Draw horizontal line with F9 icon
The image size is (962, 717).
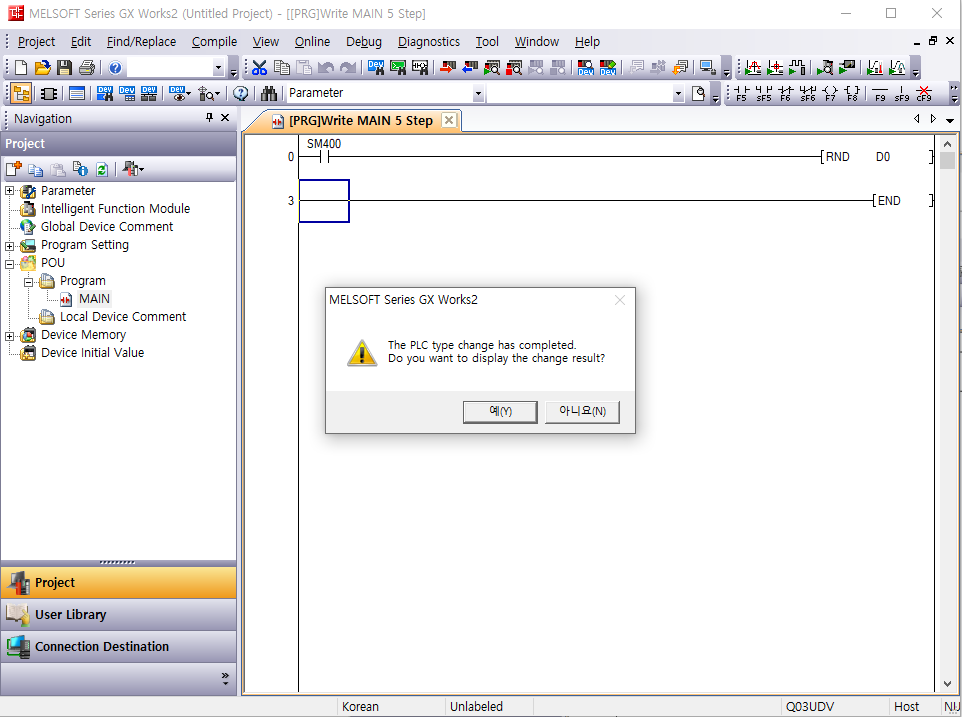pyautogui.click(x=880, y=93)
